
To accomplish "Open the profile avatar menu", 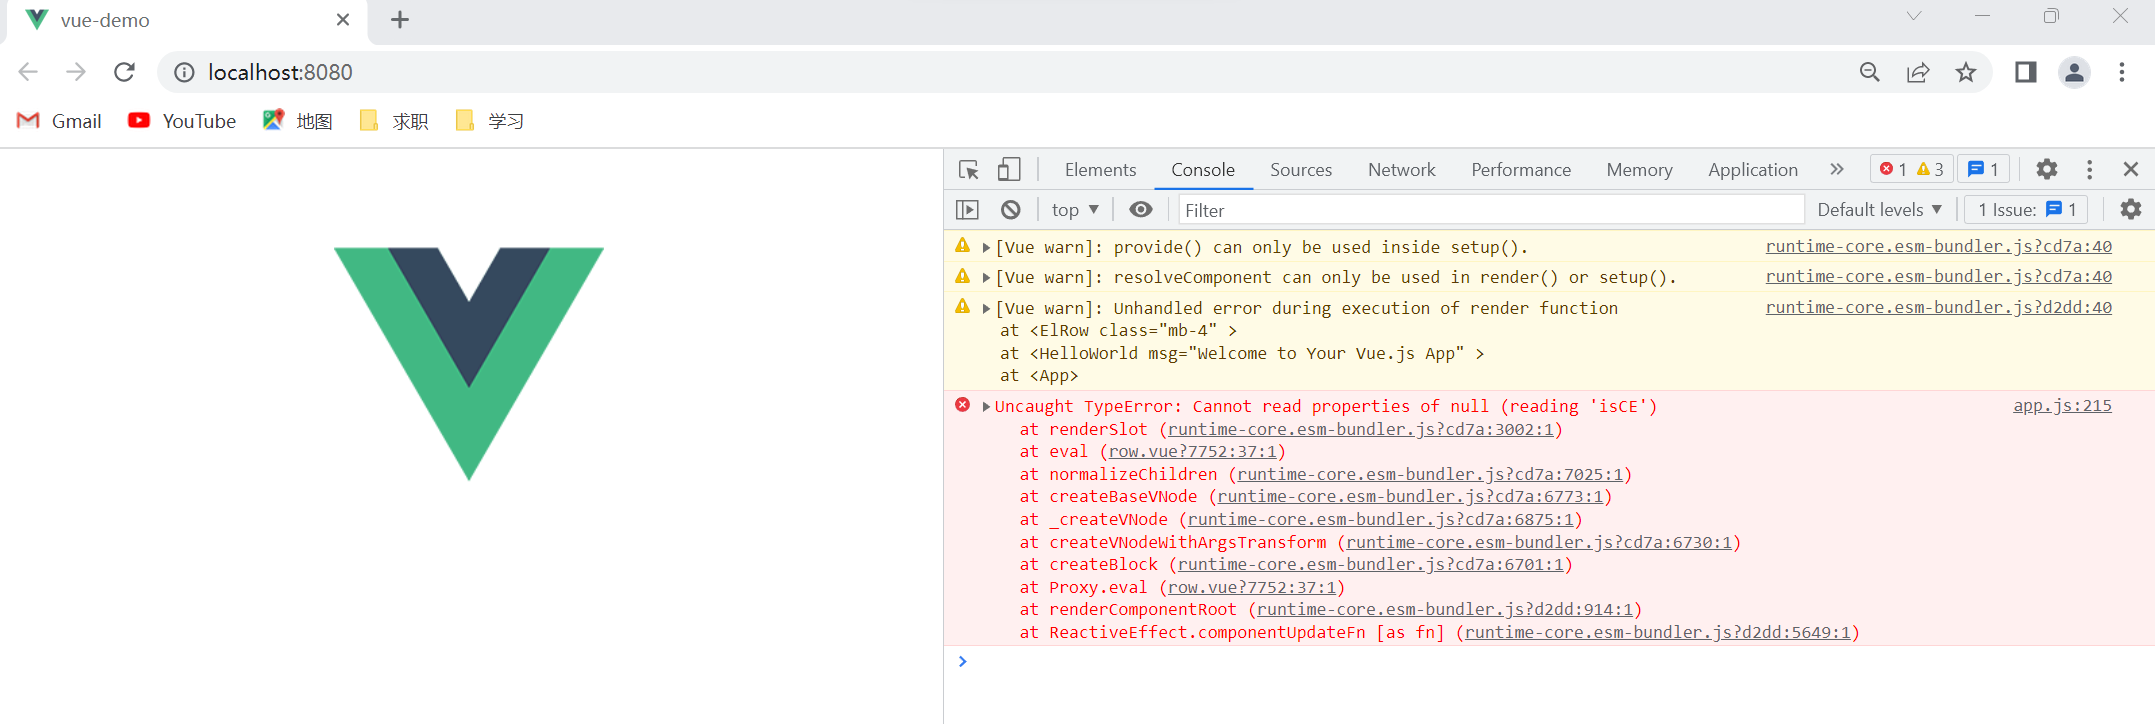I will pyautogui.click(x=2074, y=72).
